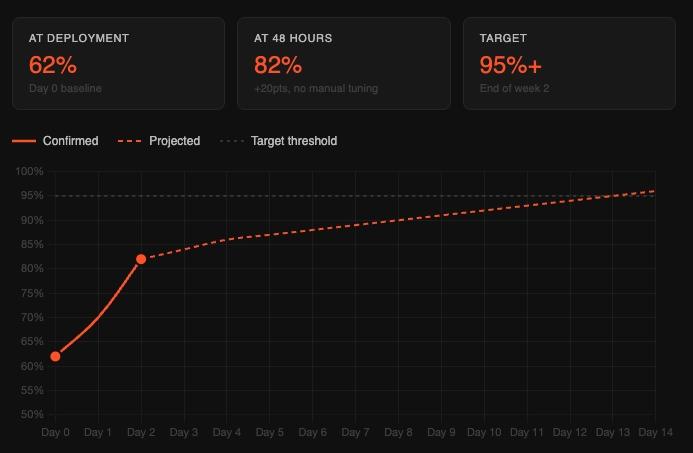693x453 pixels.
Task: Toggle the Confirmed series legend label
Action: coord(70,141)
